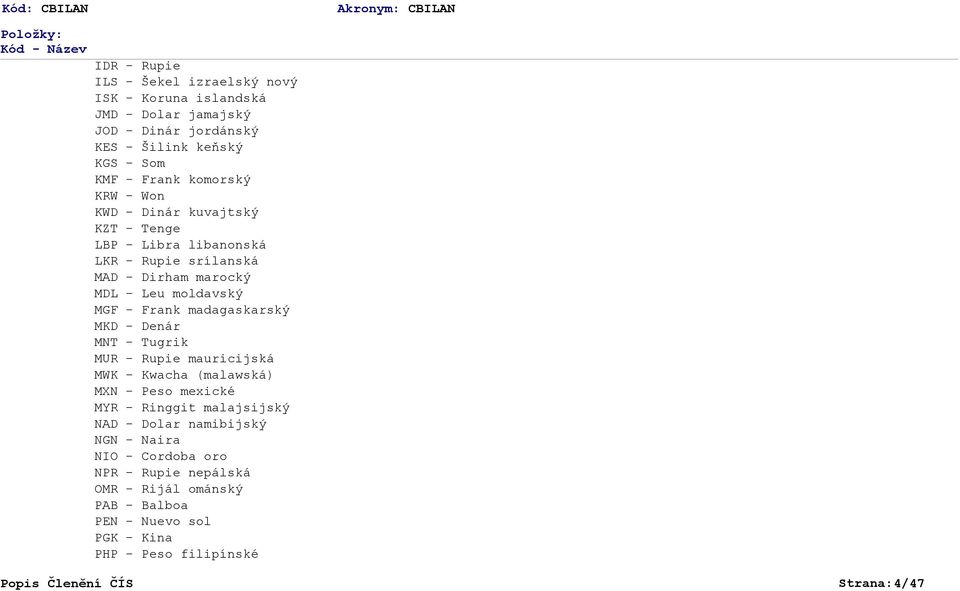The image size is (960, 591).
Task: Click MAD Dirham marocký entry
Action: point(173,277)
